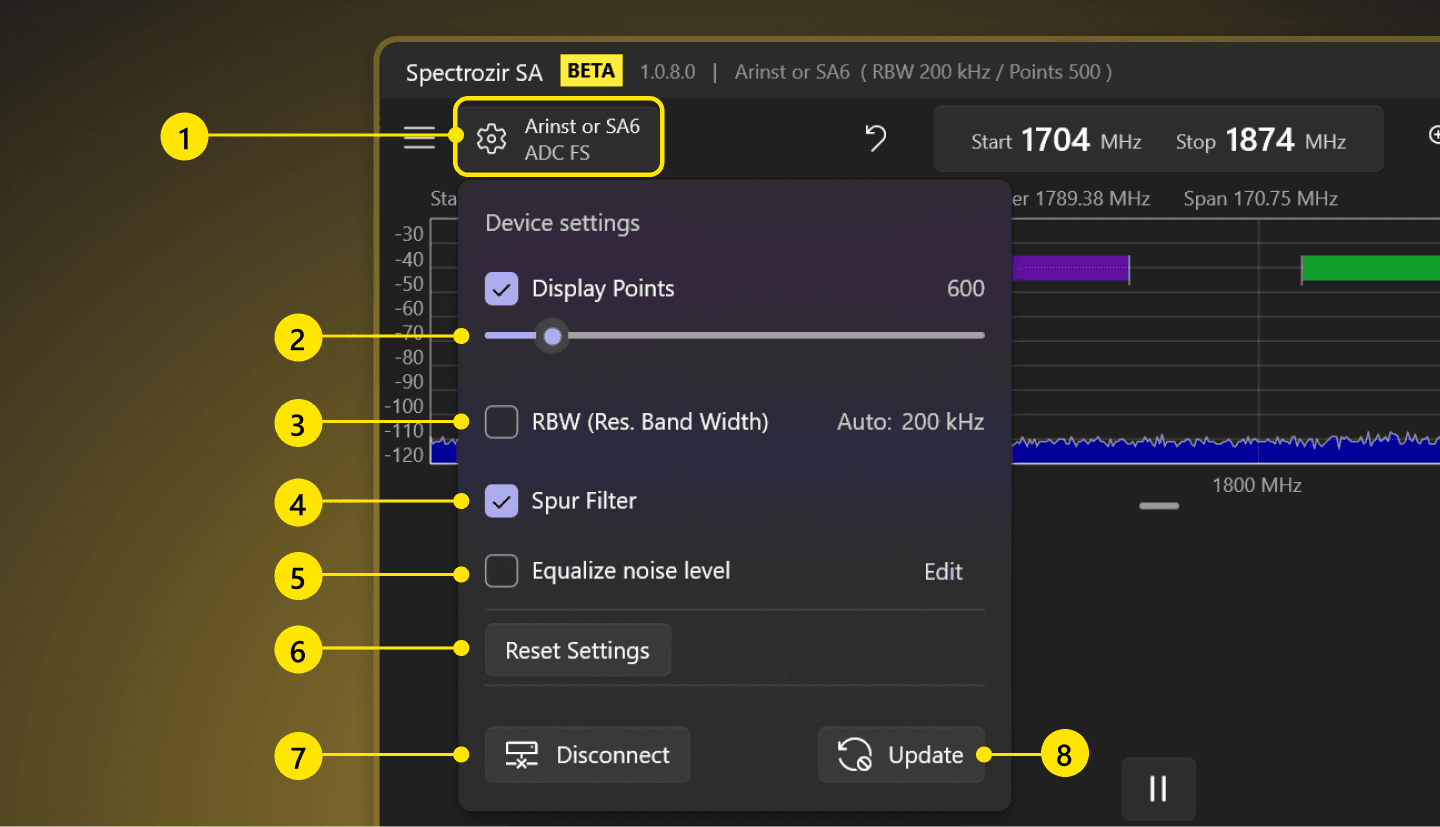Screen dimensions: 1440x827
Task: Toggle the Display Points checkbox
Action: [501, 289]
